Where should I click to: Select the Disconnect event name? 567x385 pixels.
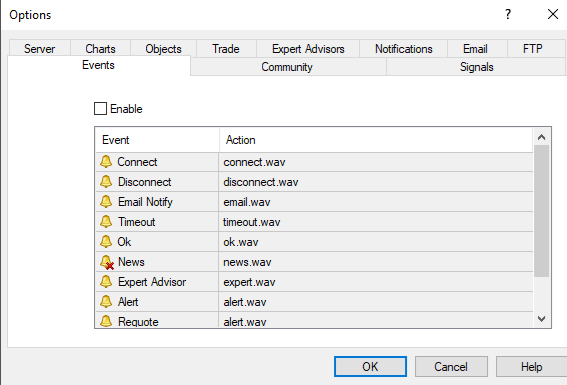pyautogui.click(x=144, y=182)
